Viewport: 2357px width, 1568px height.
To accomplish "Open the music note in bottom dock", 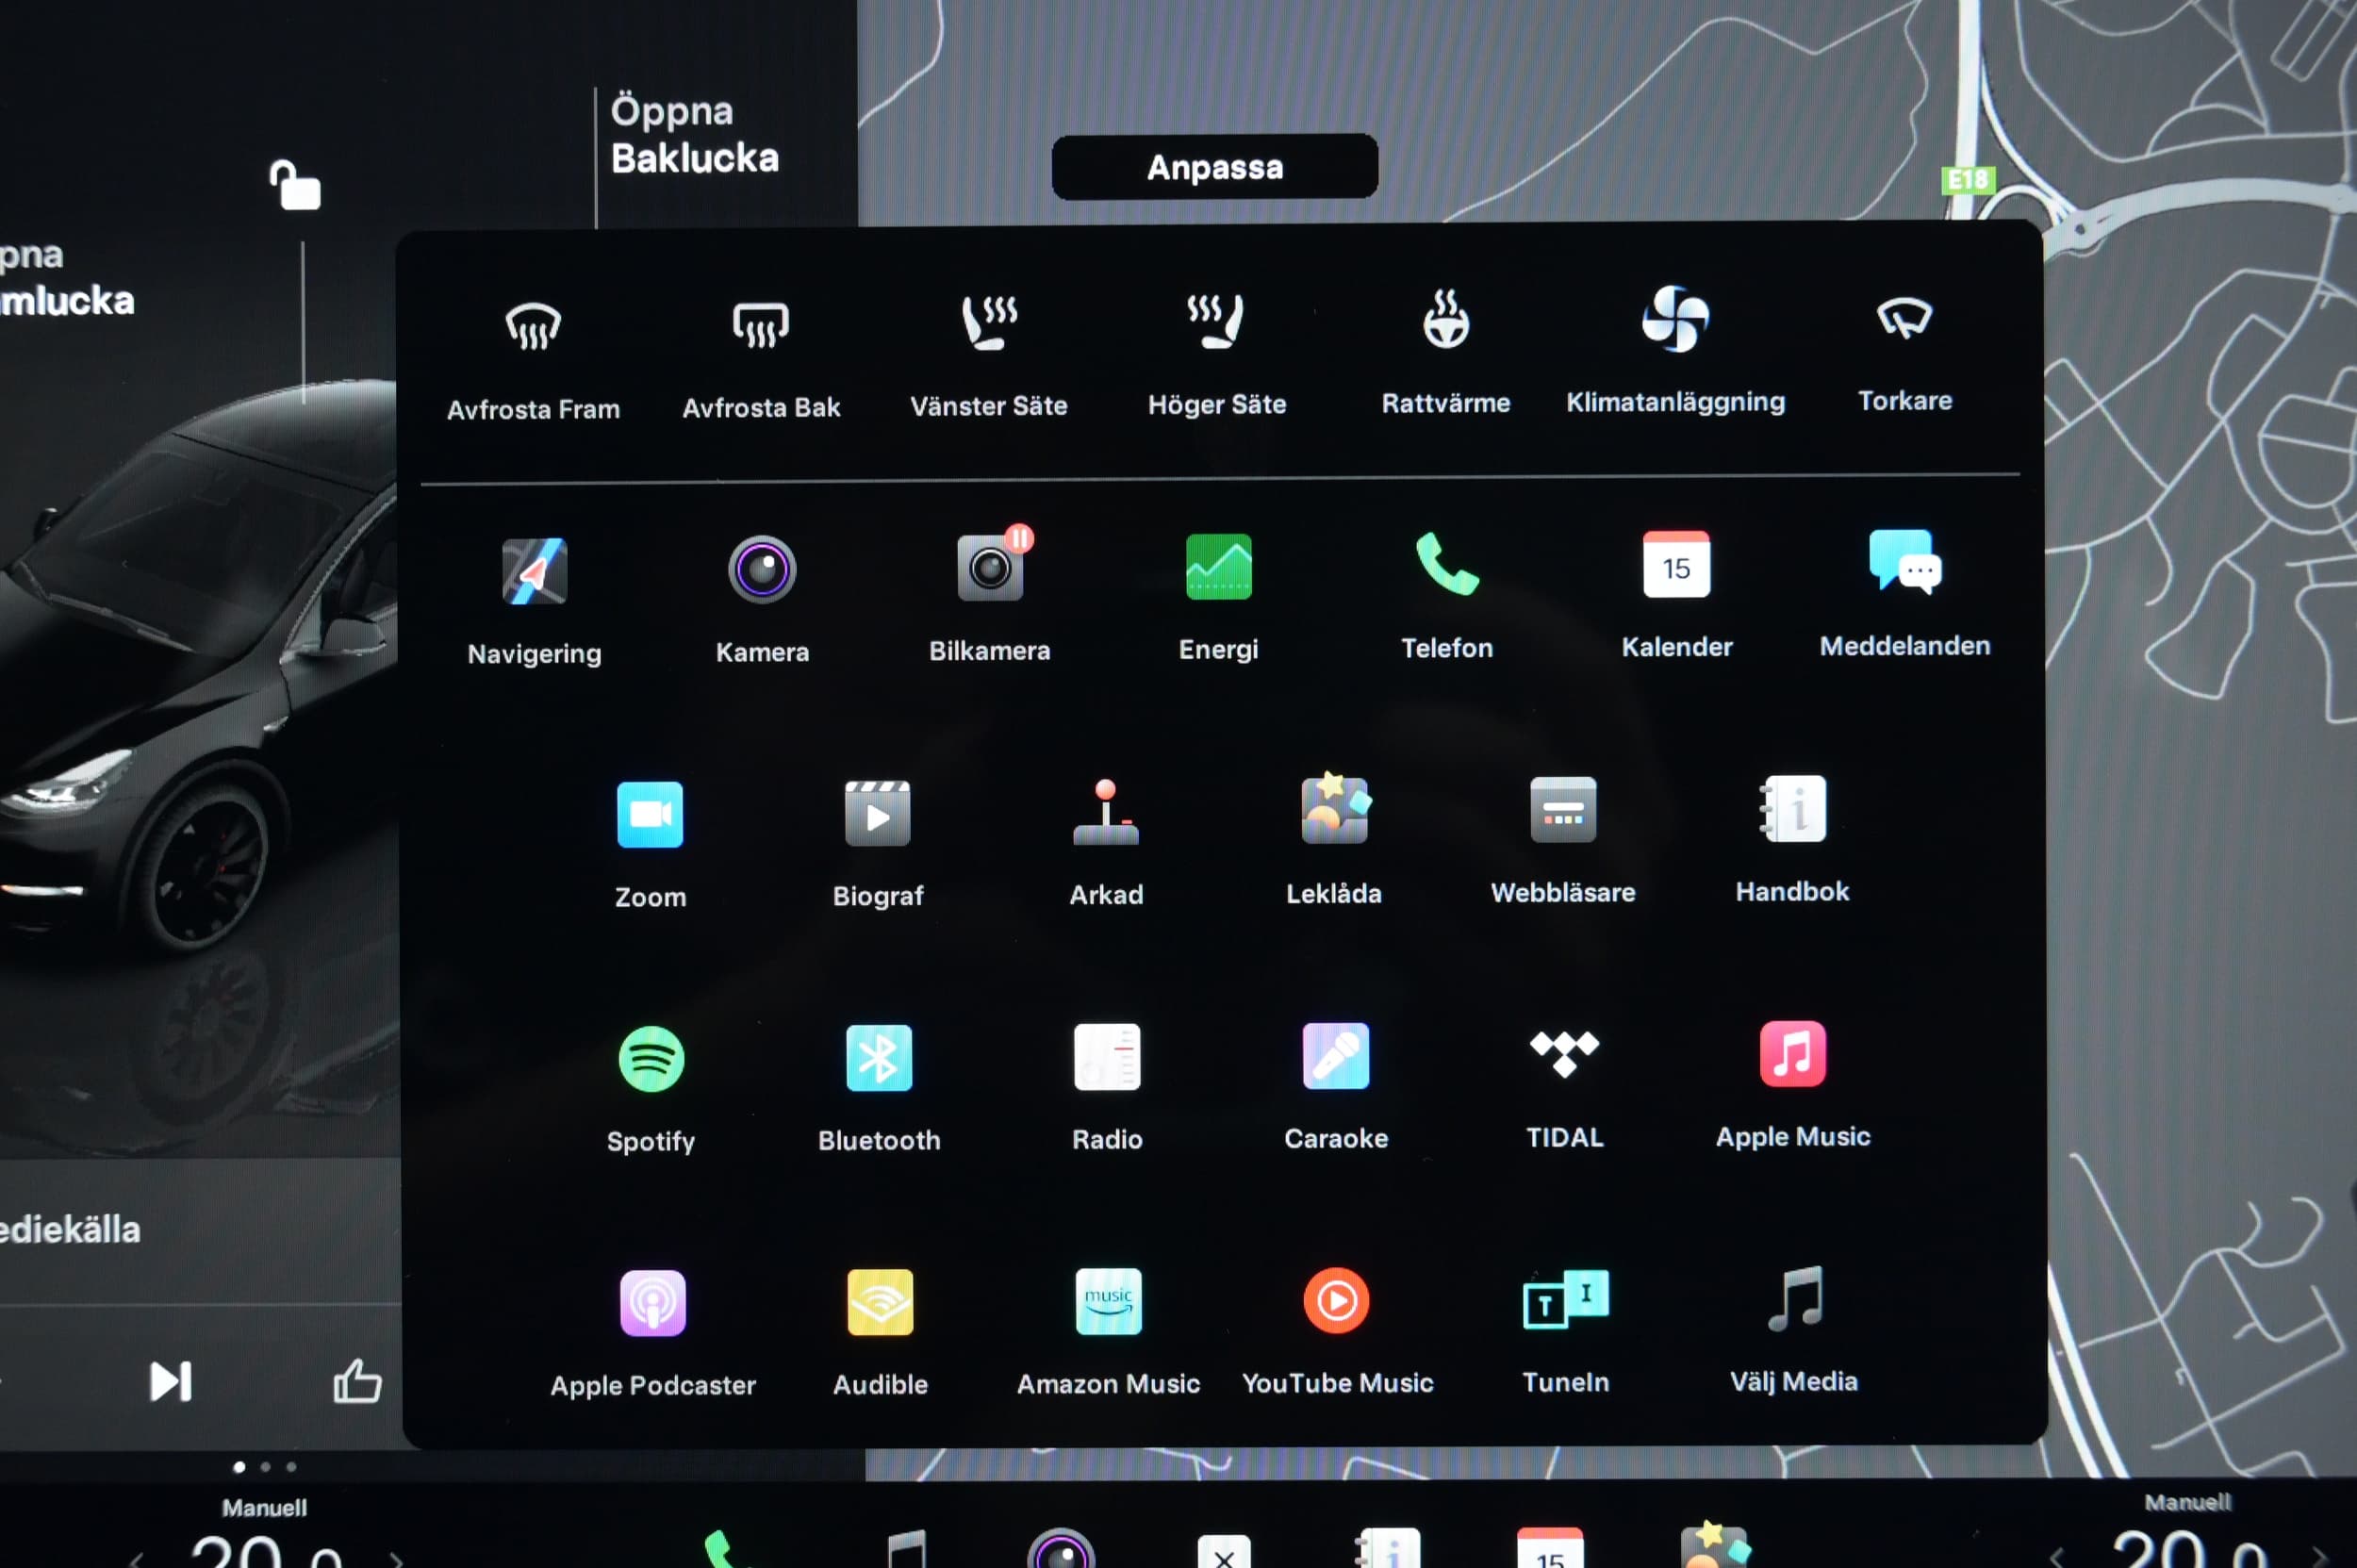I will click(x=906, y=1550).
